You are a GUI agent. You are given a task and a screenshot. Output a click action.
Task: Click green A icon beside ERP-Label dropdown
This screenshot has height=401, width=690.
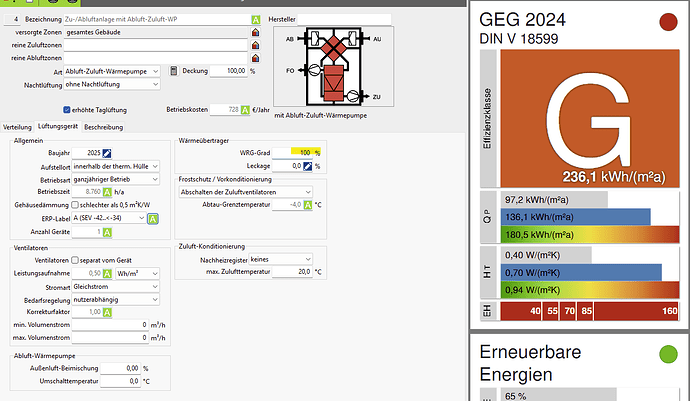click(x=151, y=218)
